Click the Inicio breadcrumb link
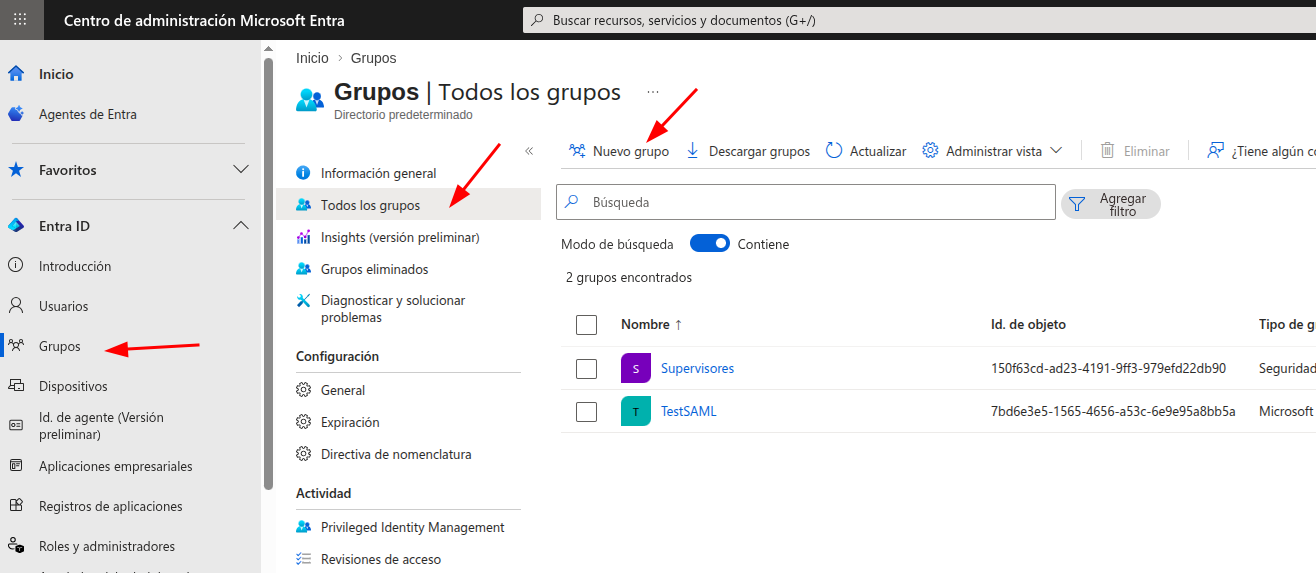 pos(312,58)
